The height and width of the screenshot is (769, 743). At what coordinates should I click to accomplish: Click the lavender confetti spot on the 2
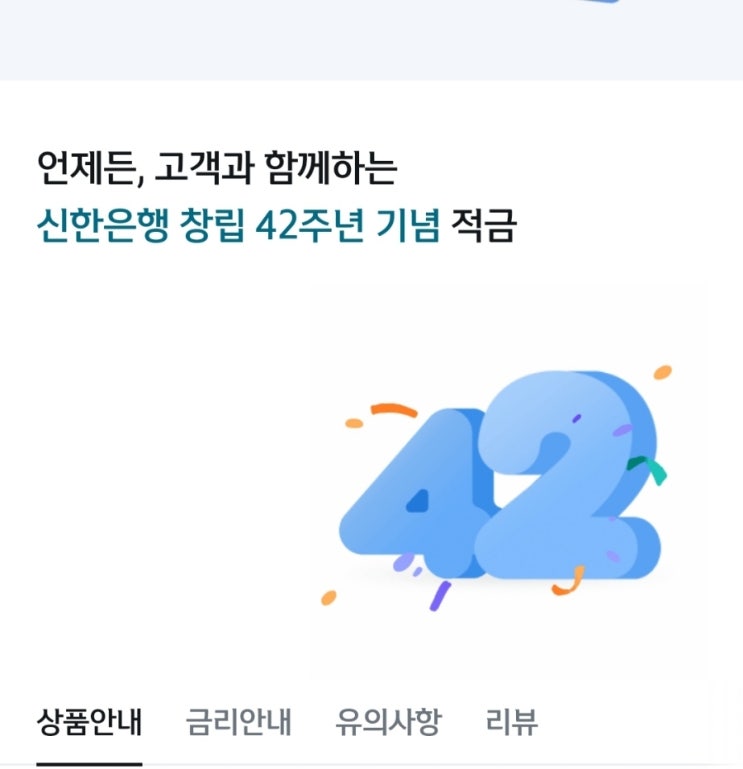pos(622,430)
